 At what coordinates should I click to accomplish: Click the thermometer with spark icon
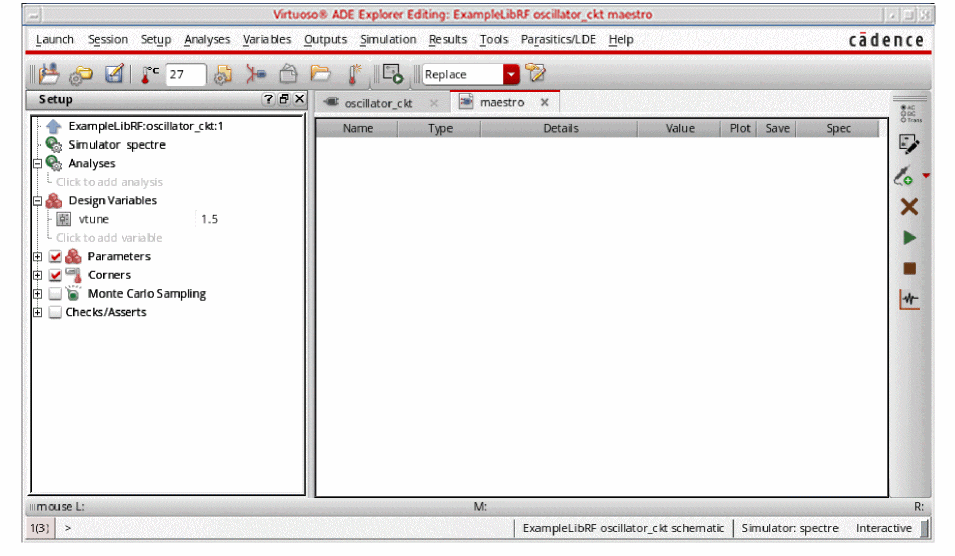pos(354,74)
